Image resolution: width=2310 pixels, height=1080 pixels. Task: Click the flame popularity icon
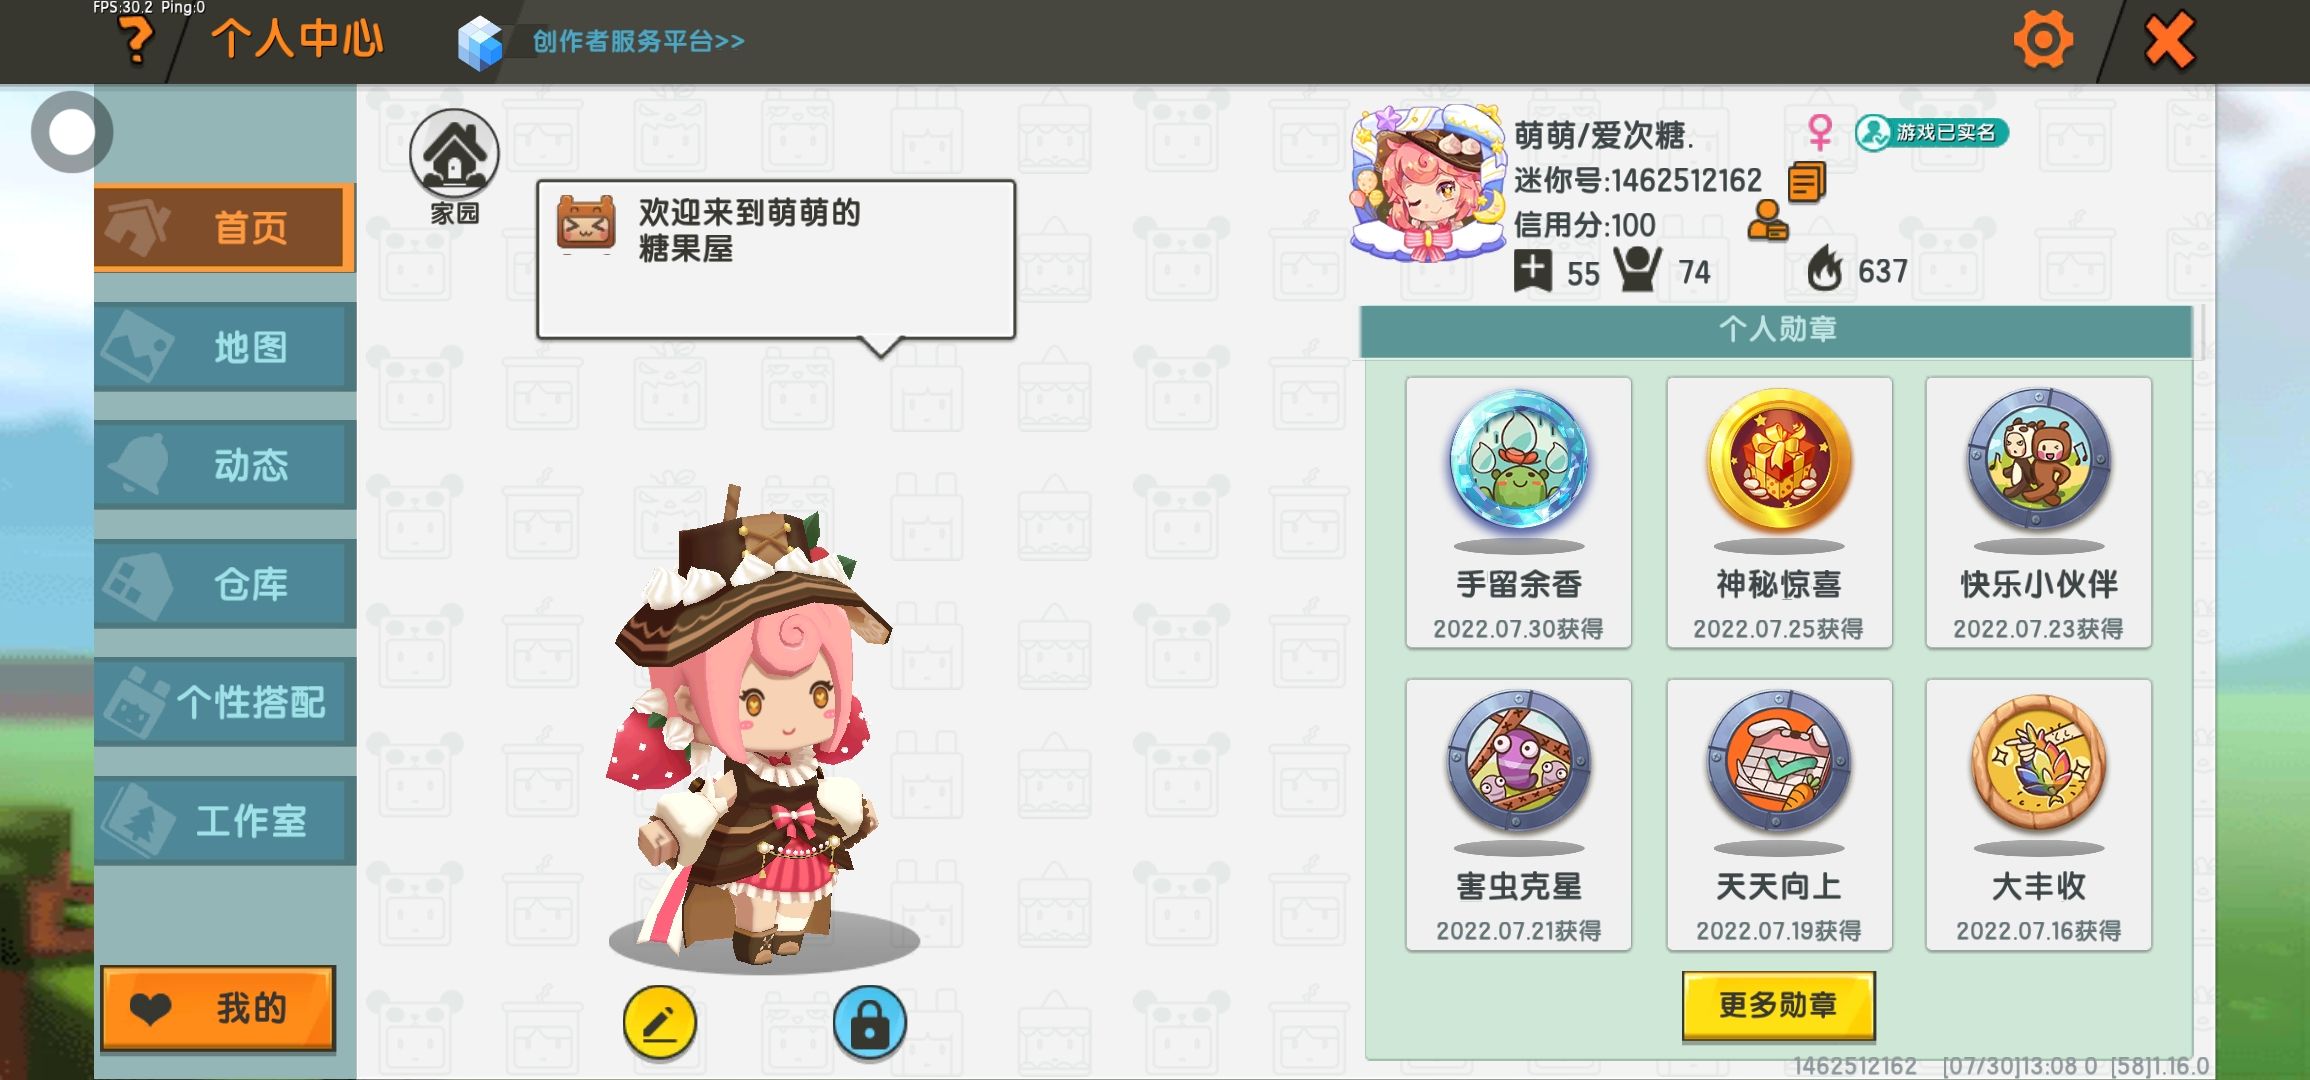1825,268
